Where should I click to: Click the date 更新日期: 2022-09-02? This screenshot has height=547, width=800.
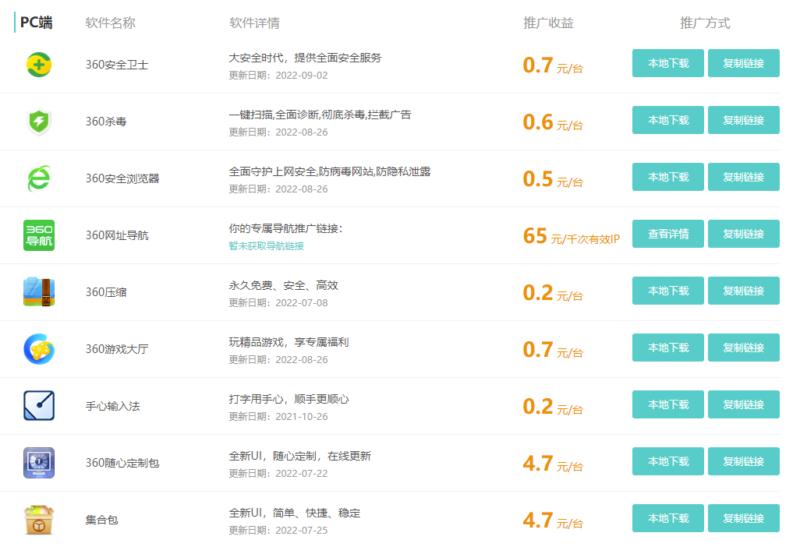278,76
